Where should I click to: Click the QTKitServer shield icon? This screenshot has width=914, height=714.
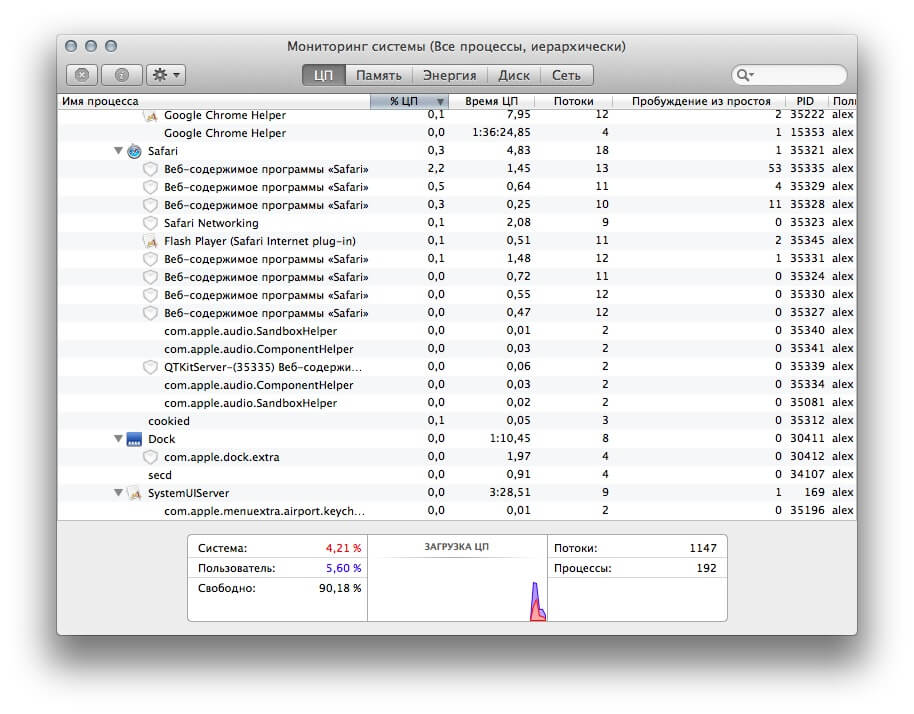[x=150, y=367]
